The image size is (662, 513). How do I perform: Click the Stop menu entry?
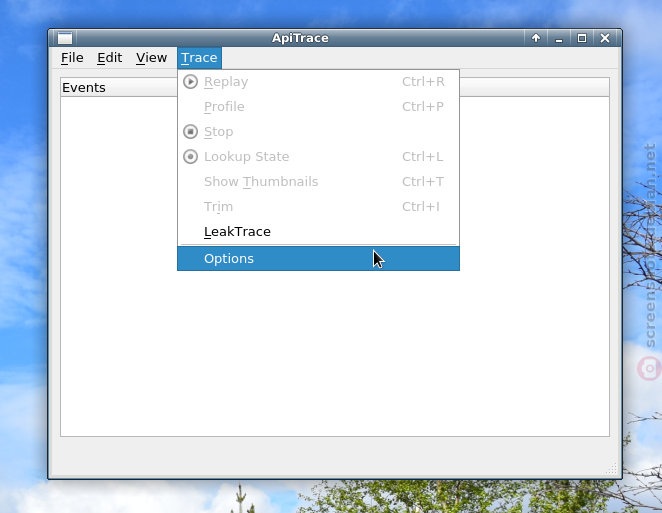[318, 132]
